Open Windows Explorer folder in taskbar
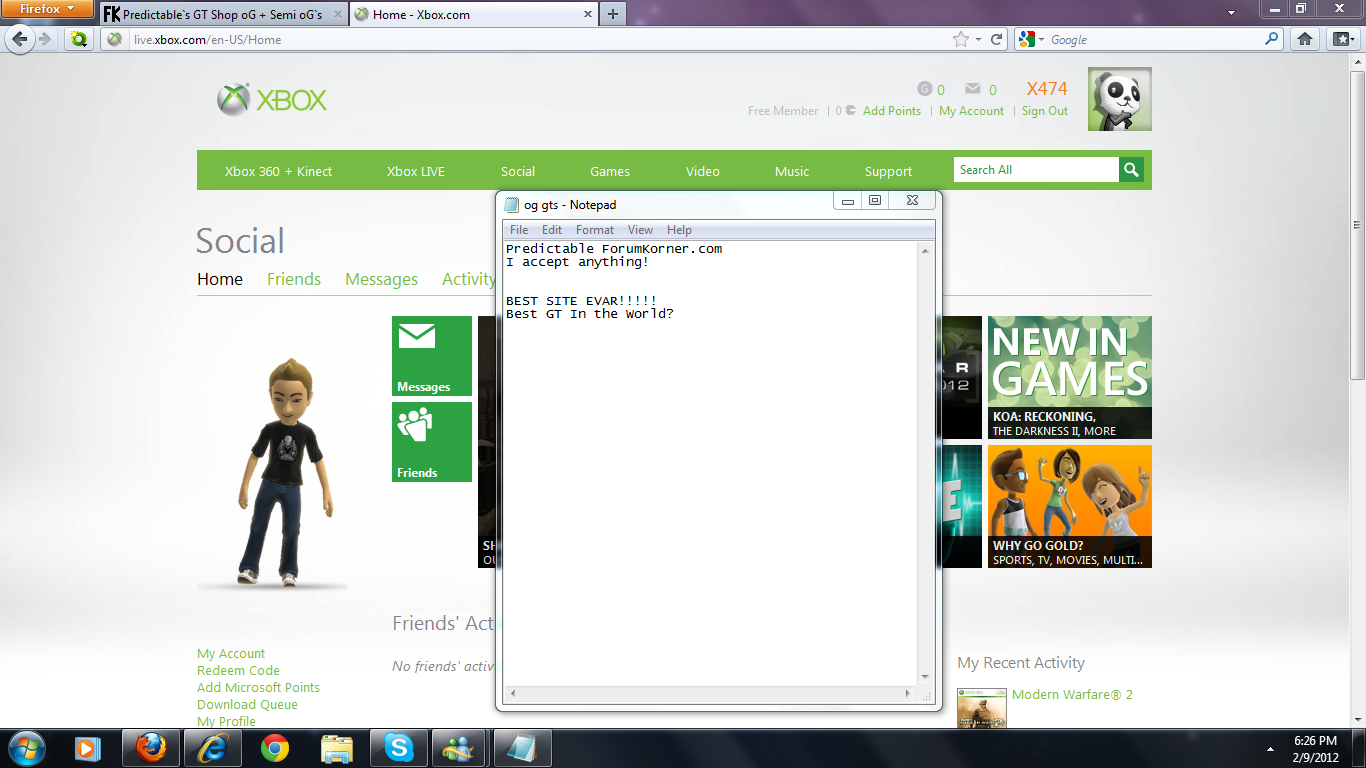This screenshot has height=768, width=1366. pos(337,747)
